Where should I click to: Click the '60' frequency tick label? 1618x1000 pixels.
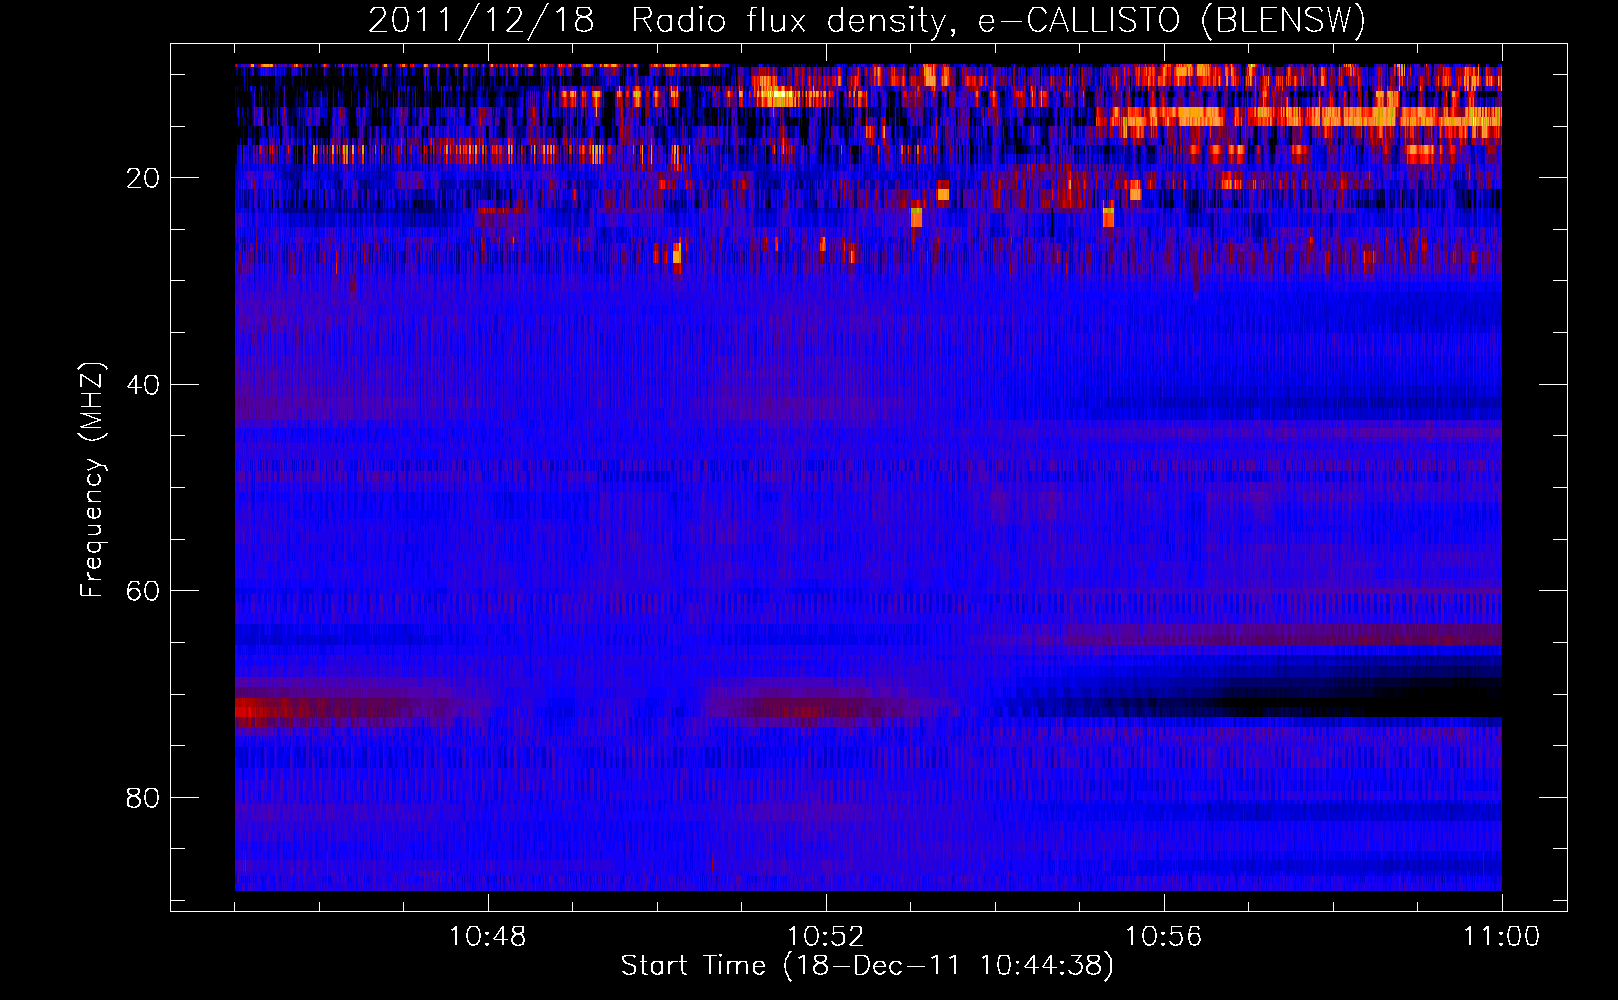143,591
